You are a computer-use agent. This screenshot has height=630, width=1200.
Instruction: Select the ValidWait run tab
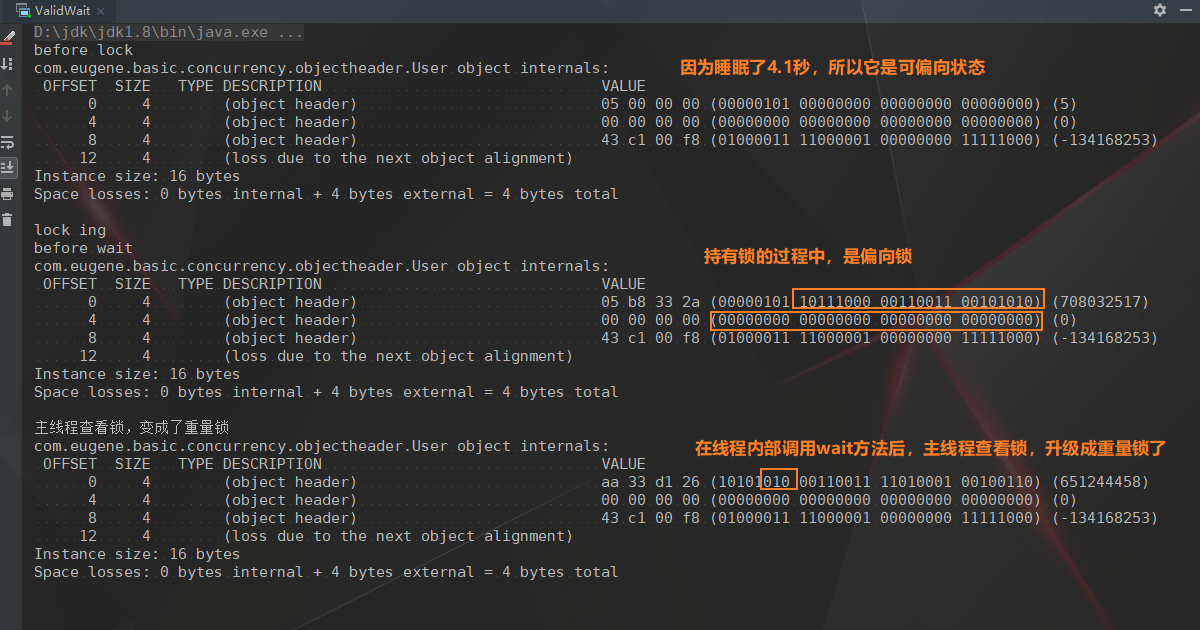click(x=59, y=10)
